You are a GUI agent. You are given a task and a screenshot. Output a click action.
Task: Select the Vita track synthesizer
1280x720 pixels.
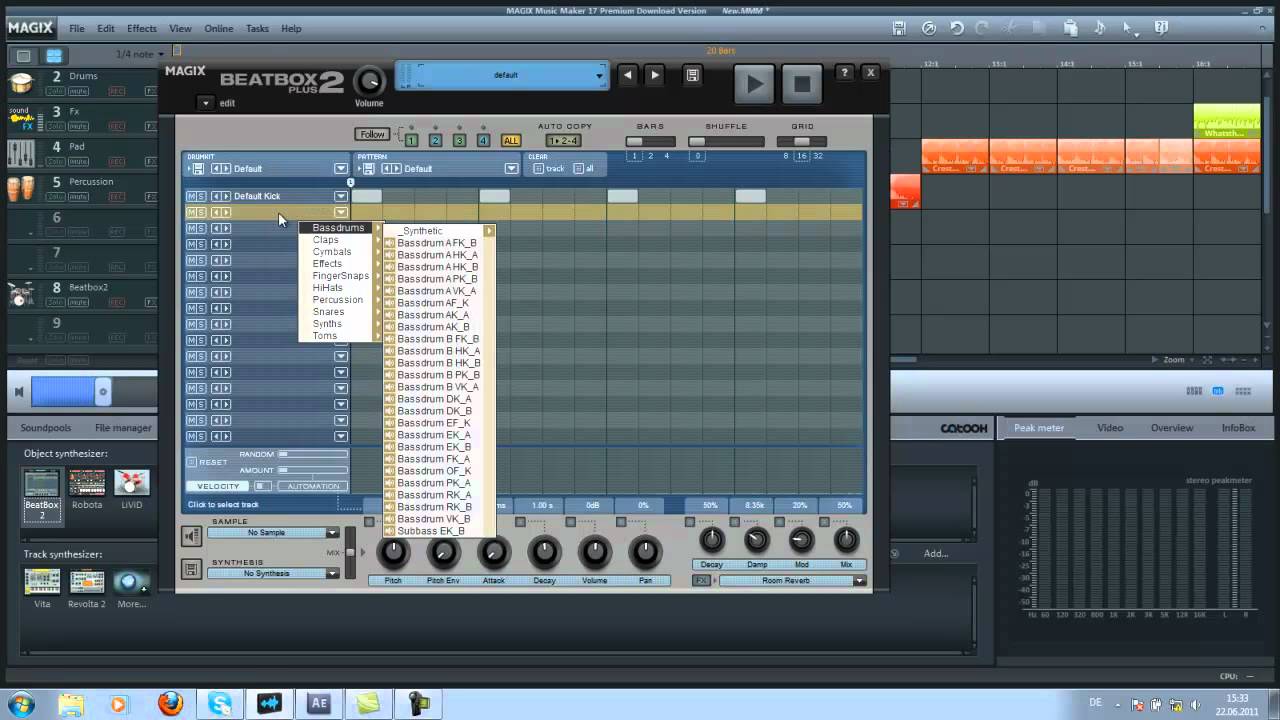[x=42, y=589]
